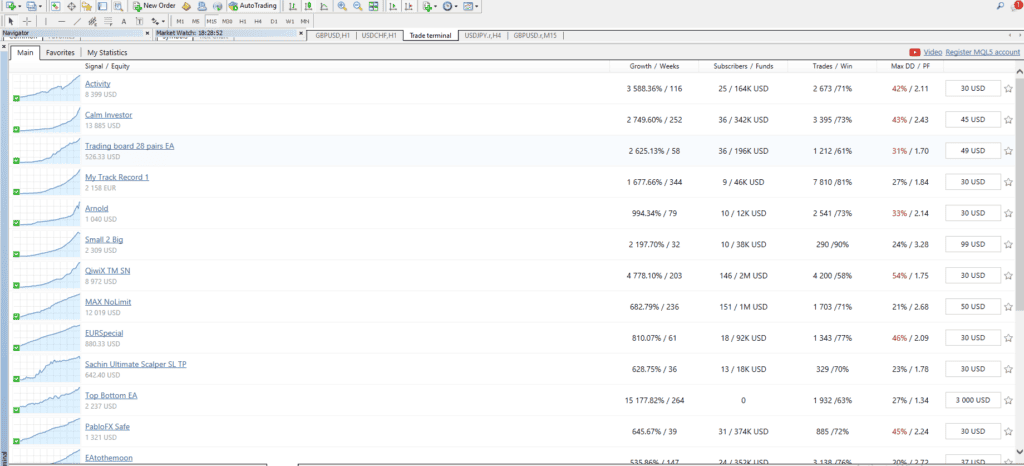The height and width of the screenshot is (466, 1024).
Task: Toggle chart auto scroll
Action: click(x=392, y=6)
